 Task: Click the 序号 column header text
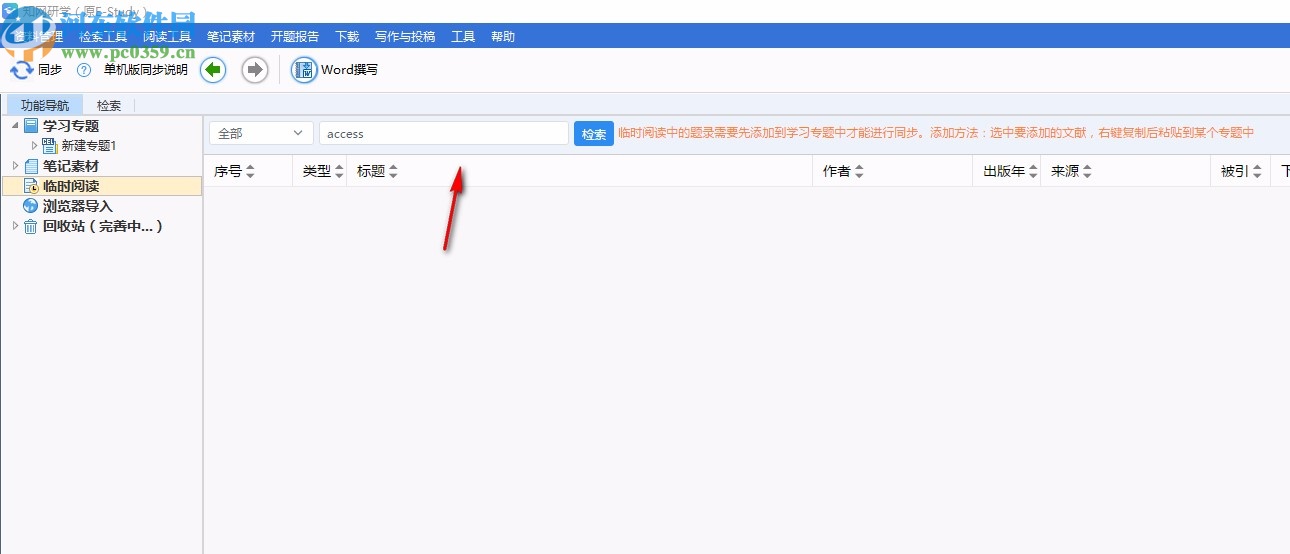(228, 172)
